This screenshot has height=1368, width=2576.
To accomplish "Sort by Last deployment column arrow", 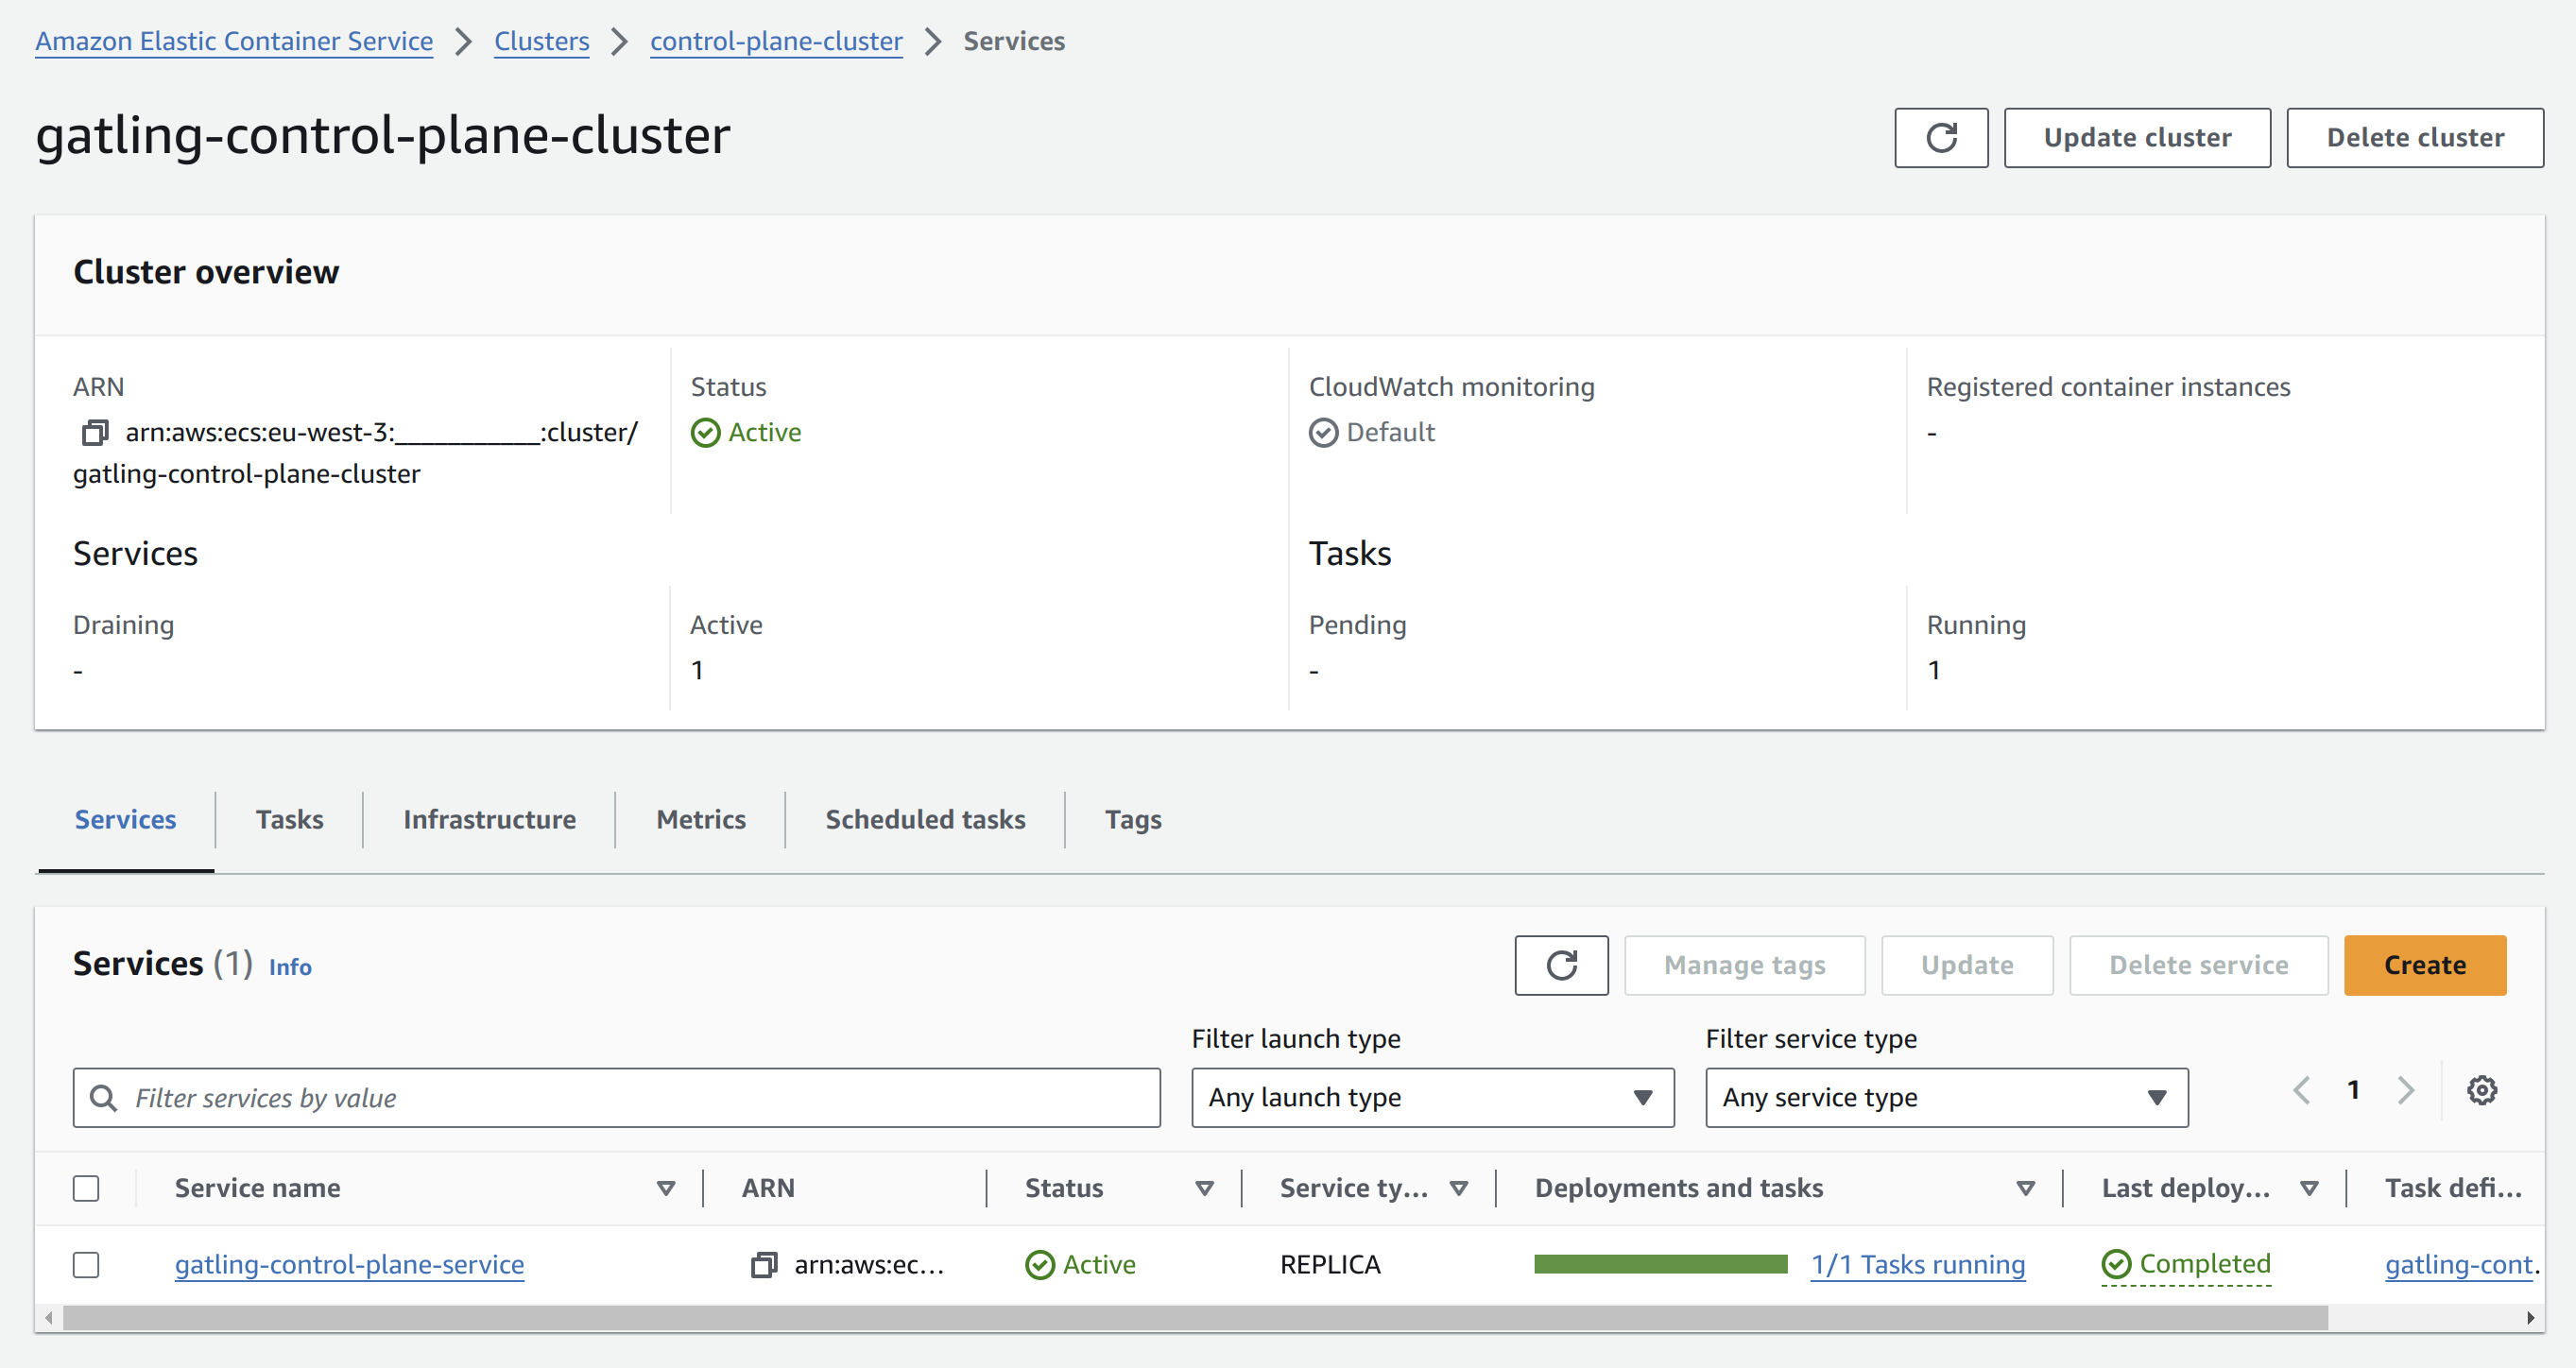I will pyautogui.click(x=2309, y=1187).
